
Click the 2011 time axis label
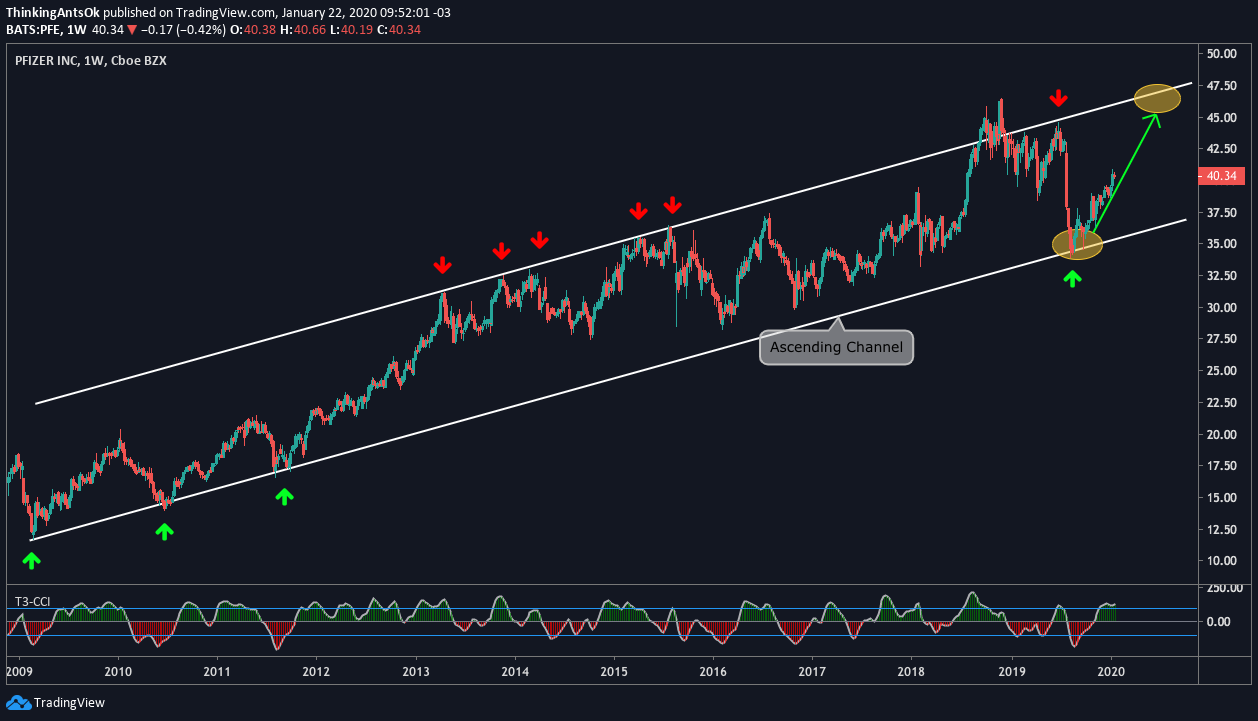coord(218,671)
